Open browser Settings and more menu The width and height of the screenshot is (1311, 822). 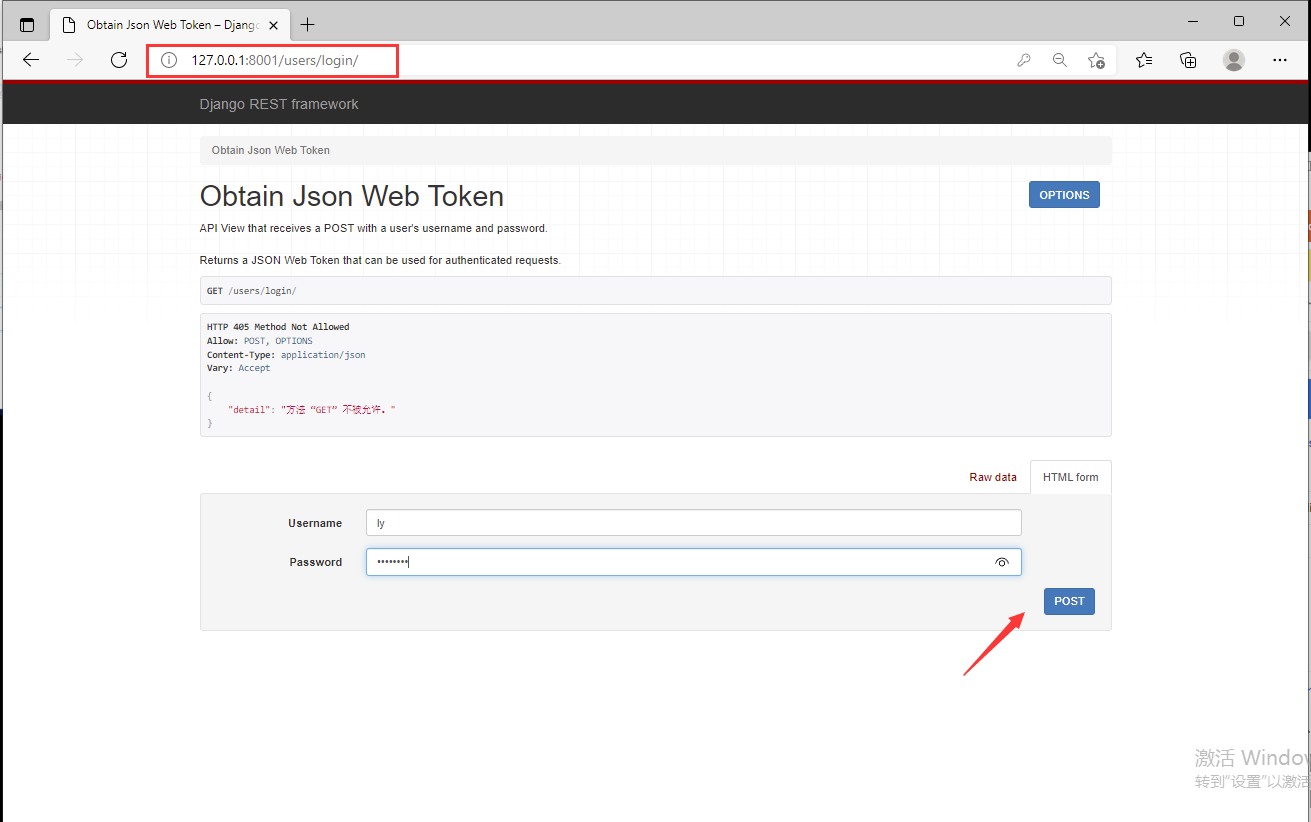1280,60
